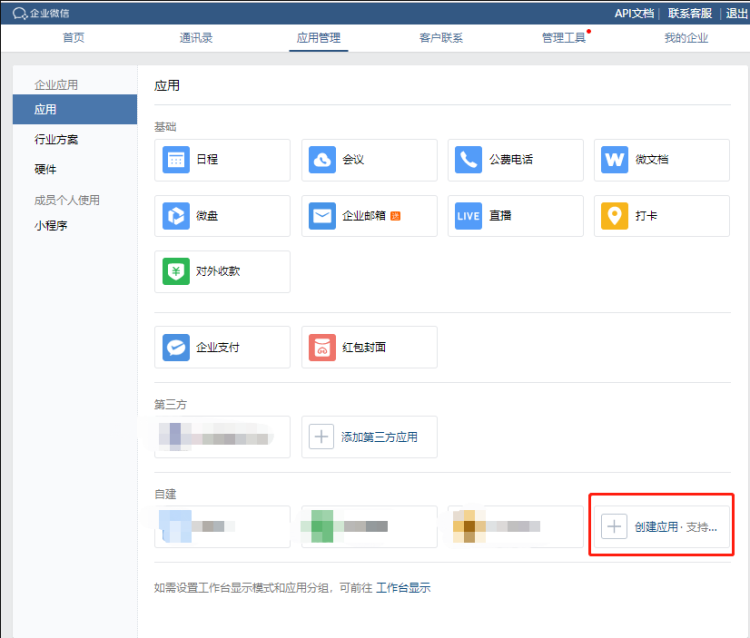750x638 pixels.
Task: Open the 客户联系 tab
Action: point(441,38)
